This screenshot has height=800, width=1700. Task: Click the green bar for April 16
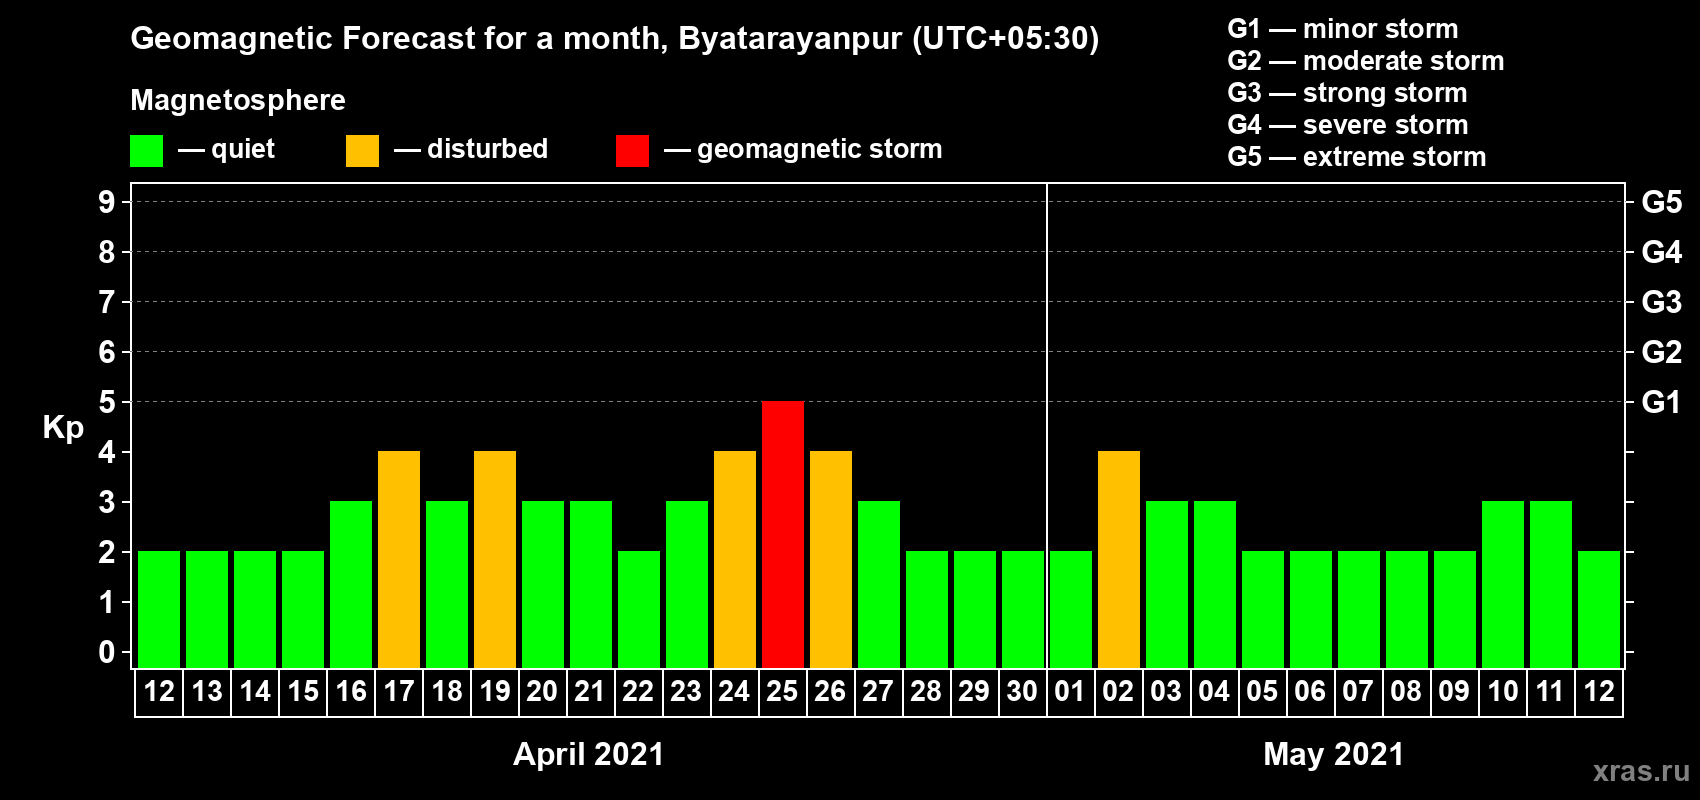tap(351, 584)
